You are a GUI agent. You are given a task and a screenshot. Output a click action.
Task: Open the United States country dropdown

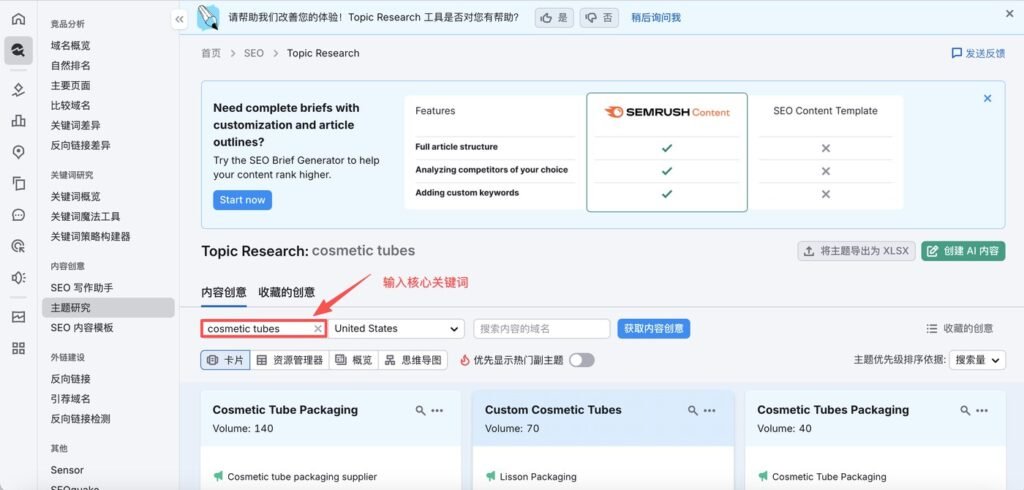pos(396,329)
